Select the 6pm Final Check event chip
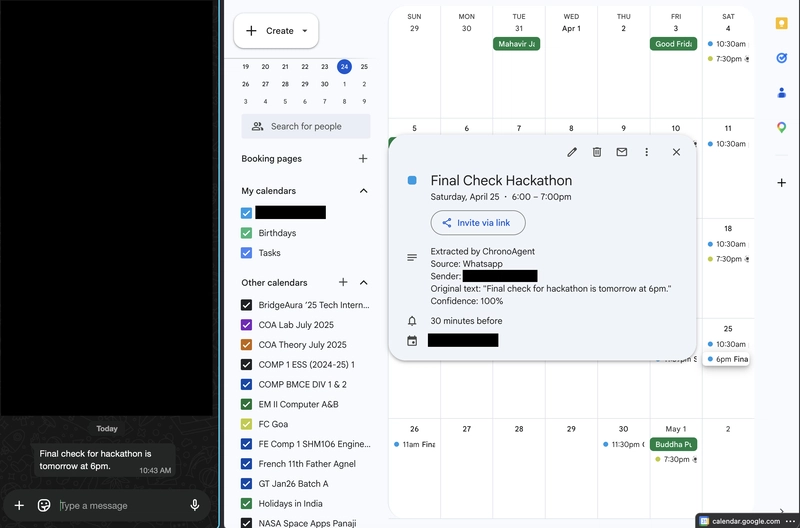800x528 pixels. (727, 359)
